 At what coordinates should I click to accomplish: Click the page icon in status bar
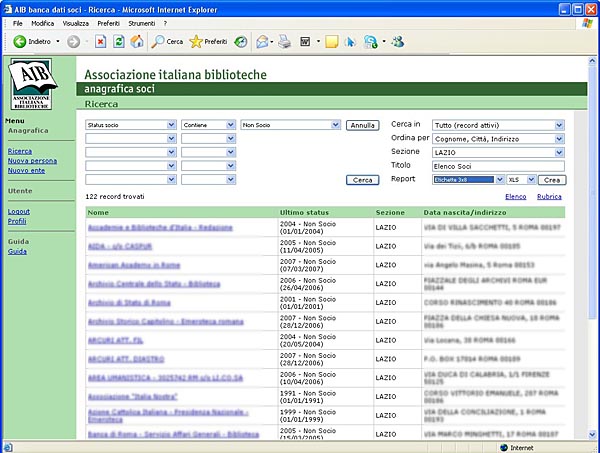[x=8, y=447]
